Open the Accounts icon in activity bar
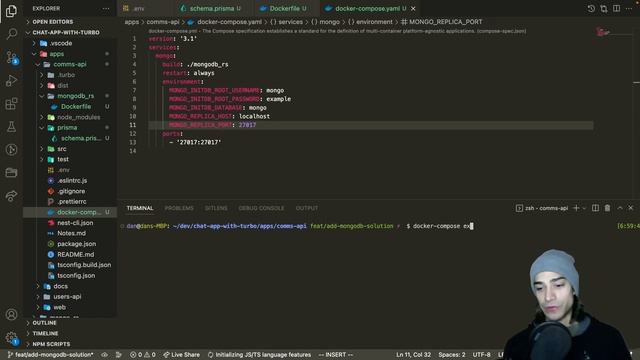 (11, 314)
